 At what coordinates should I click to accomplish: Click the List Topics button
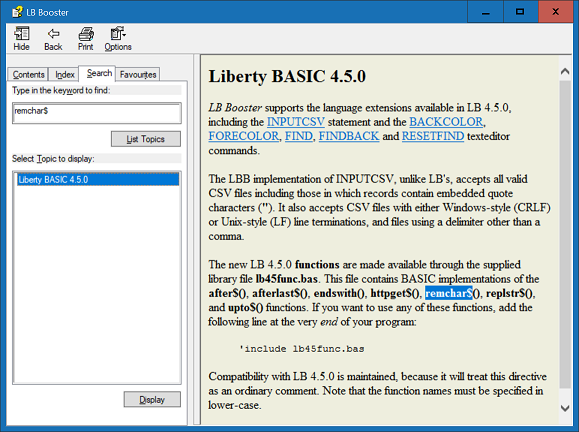pyautogui.click(x=146, y=139)
